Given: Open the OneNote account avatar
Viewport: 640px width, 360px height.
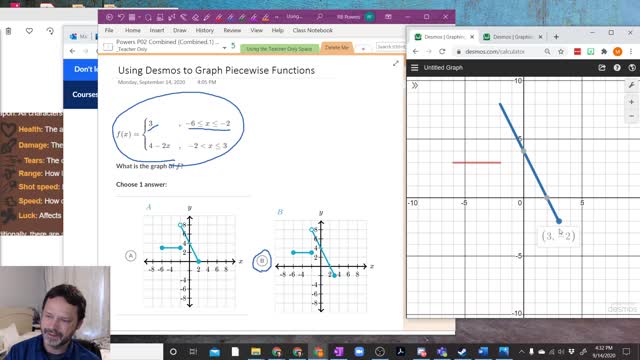Looking at the screenshot, I should [369, 17].
